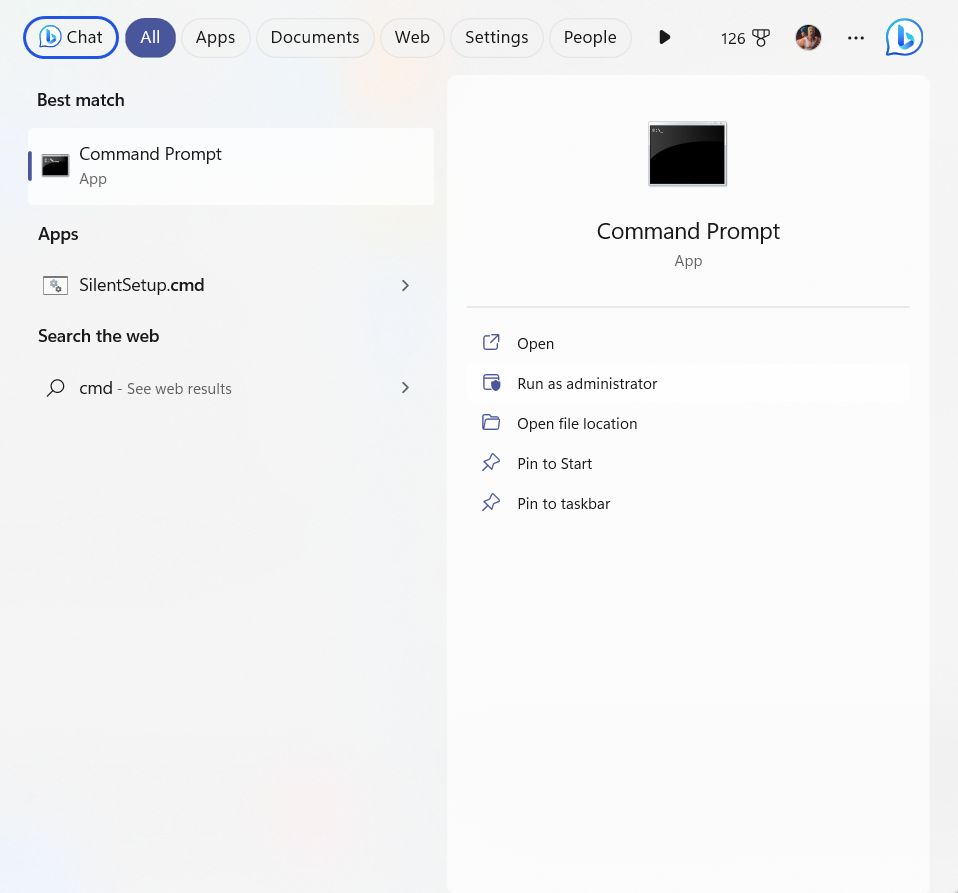Open the user profile avatar
The width and height of the screenshot is (958, 893).
pyautogui.click(x=808, y=38)
